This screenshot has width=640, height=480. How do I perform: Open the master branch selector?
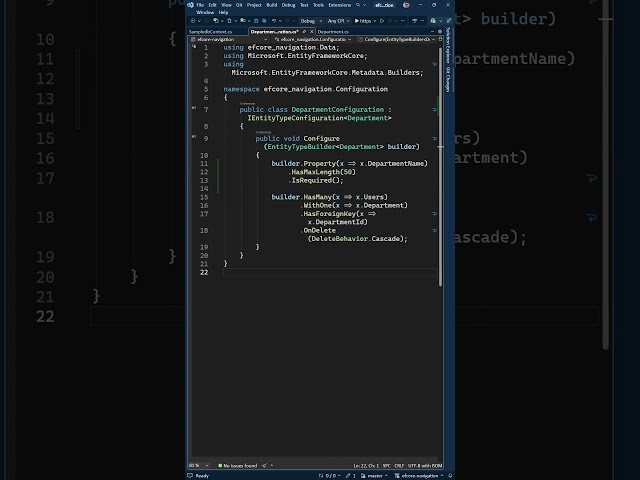pyautogui.click(x=374, y=476)
